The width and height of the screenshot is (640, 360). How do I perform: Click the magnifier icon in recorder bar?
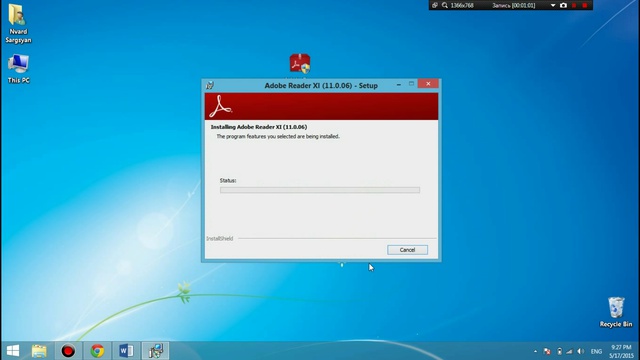point(444,5)
